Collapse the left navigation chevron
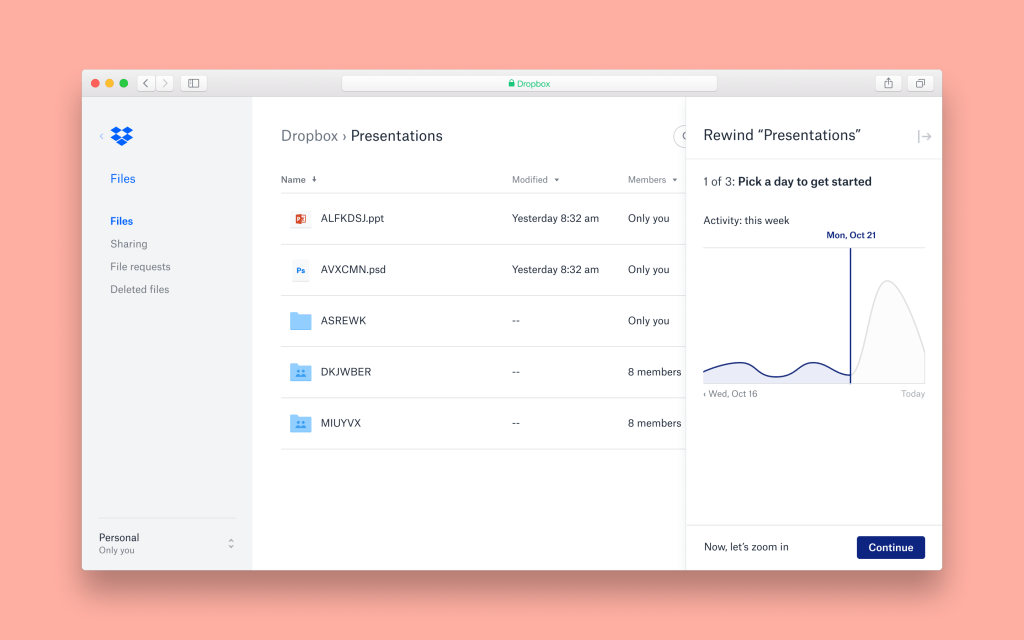The height and width of the screenshot is (640, 1024). pyautogui.click(x=101, y=136)
